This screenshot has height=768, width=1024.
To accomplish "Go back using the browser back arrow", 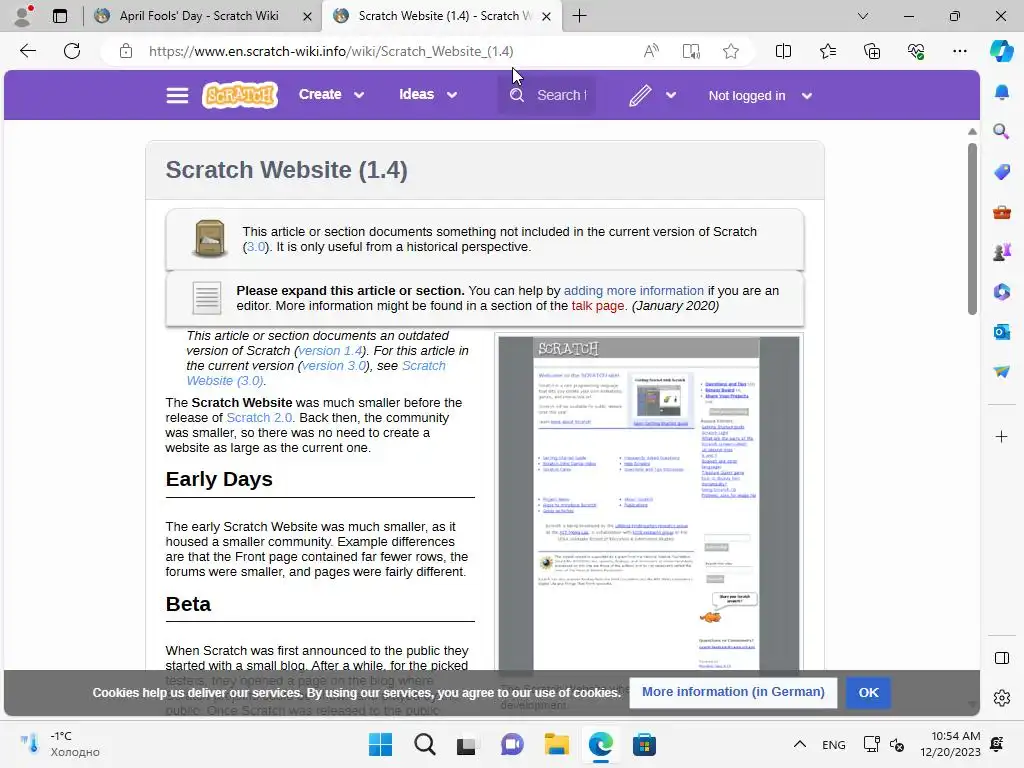I will pos(27,51).
